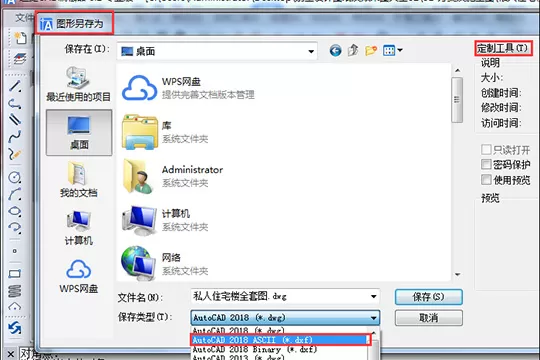Image resolution: width=540 pixels, height=360 pixels.
Task: Click the file list scrollbar thumb
Action: [457, 100]
